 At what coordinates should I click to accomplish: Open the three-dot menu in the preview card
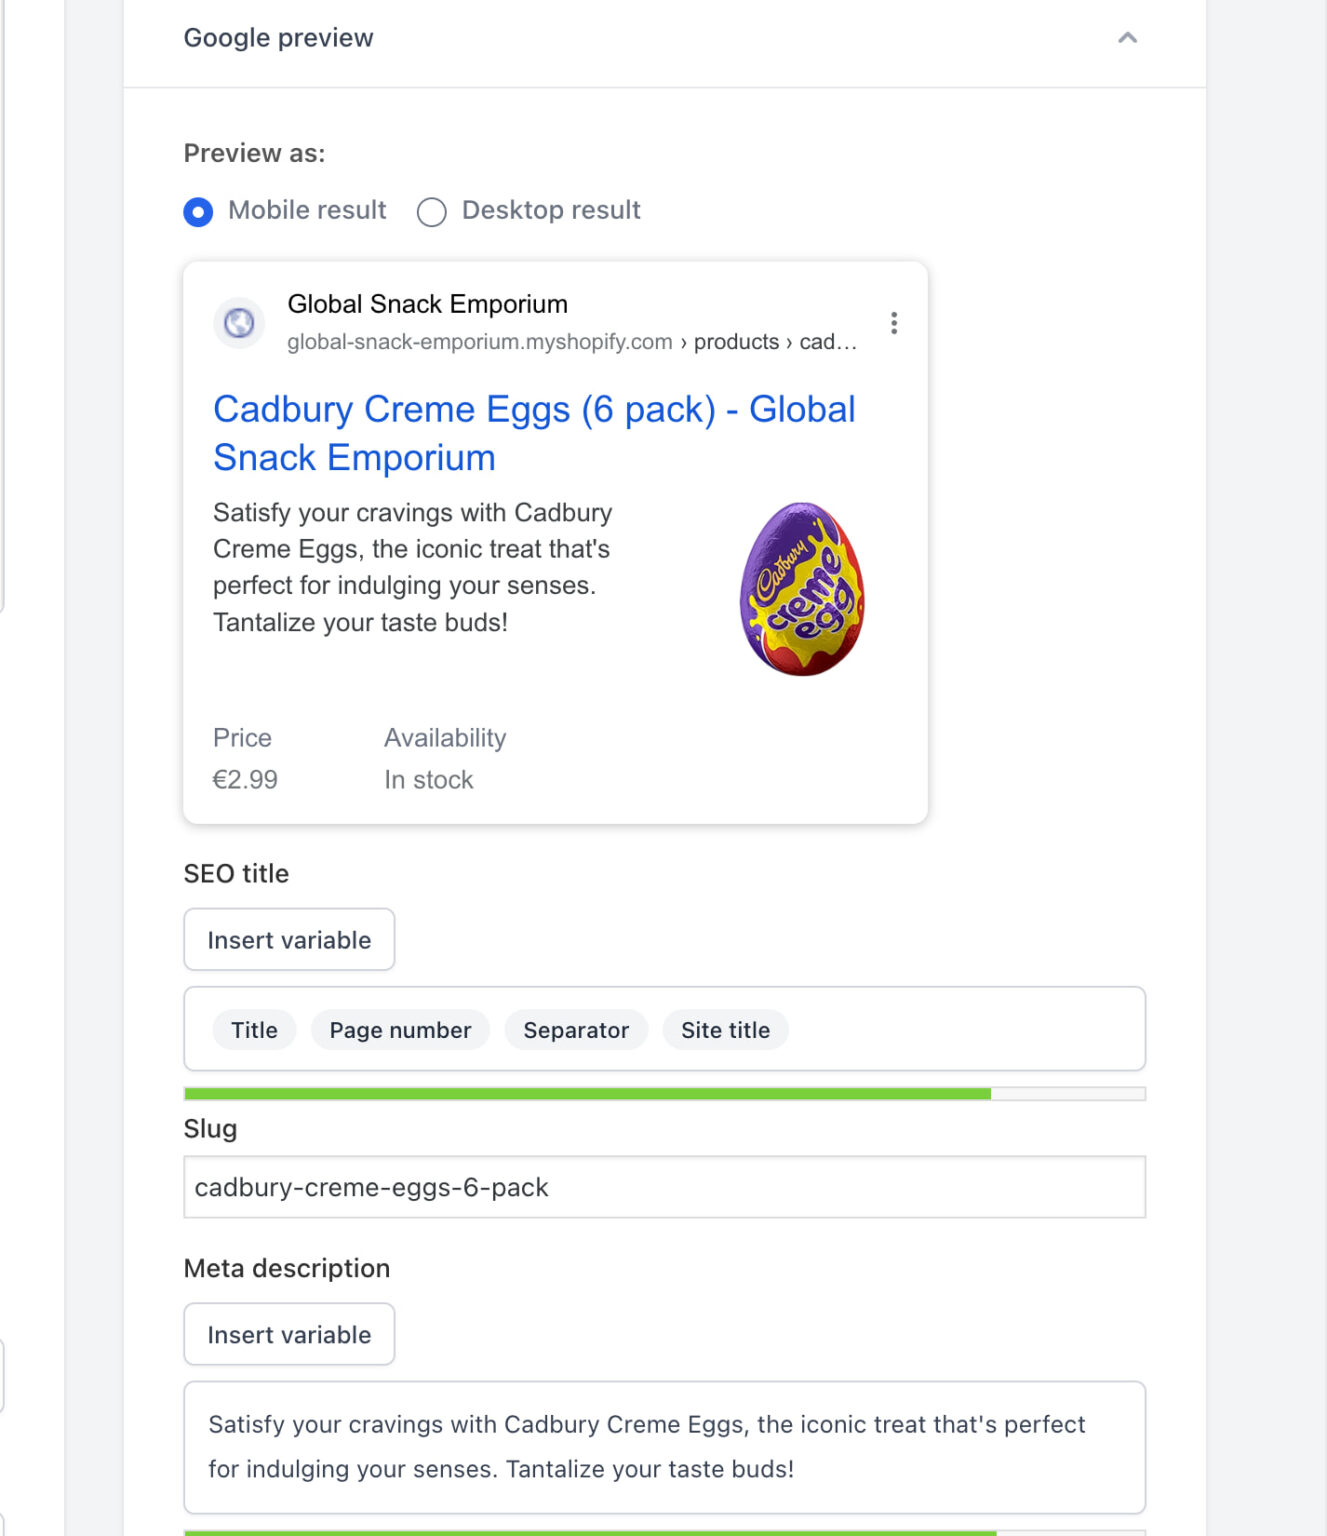click(x=895, y=322)
